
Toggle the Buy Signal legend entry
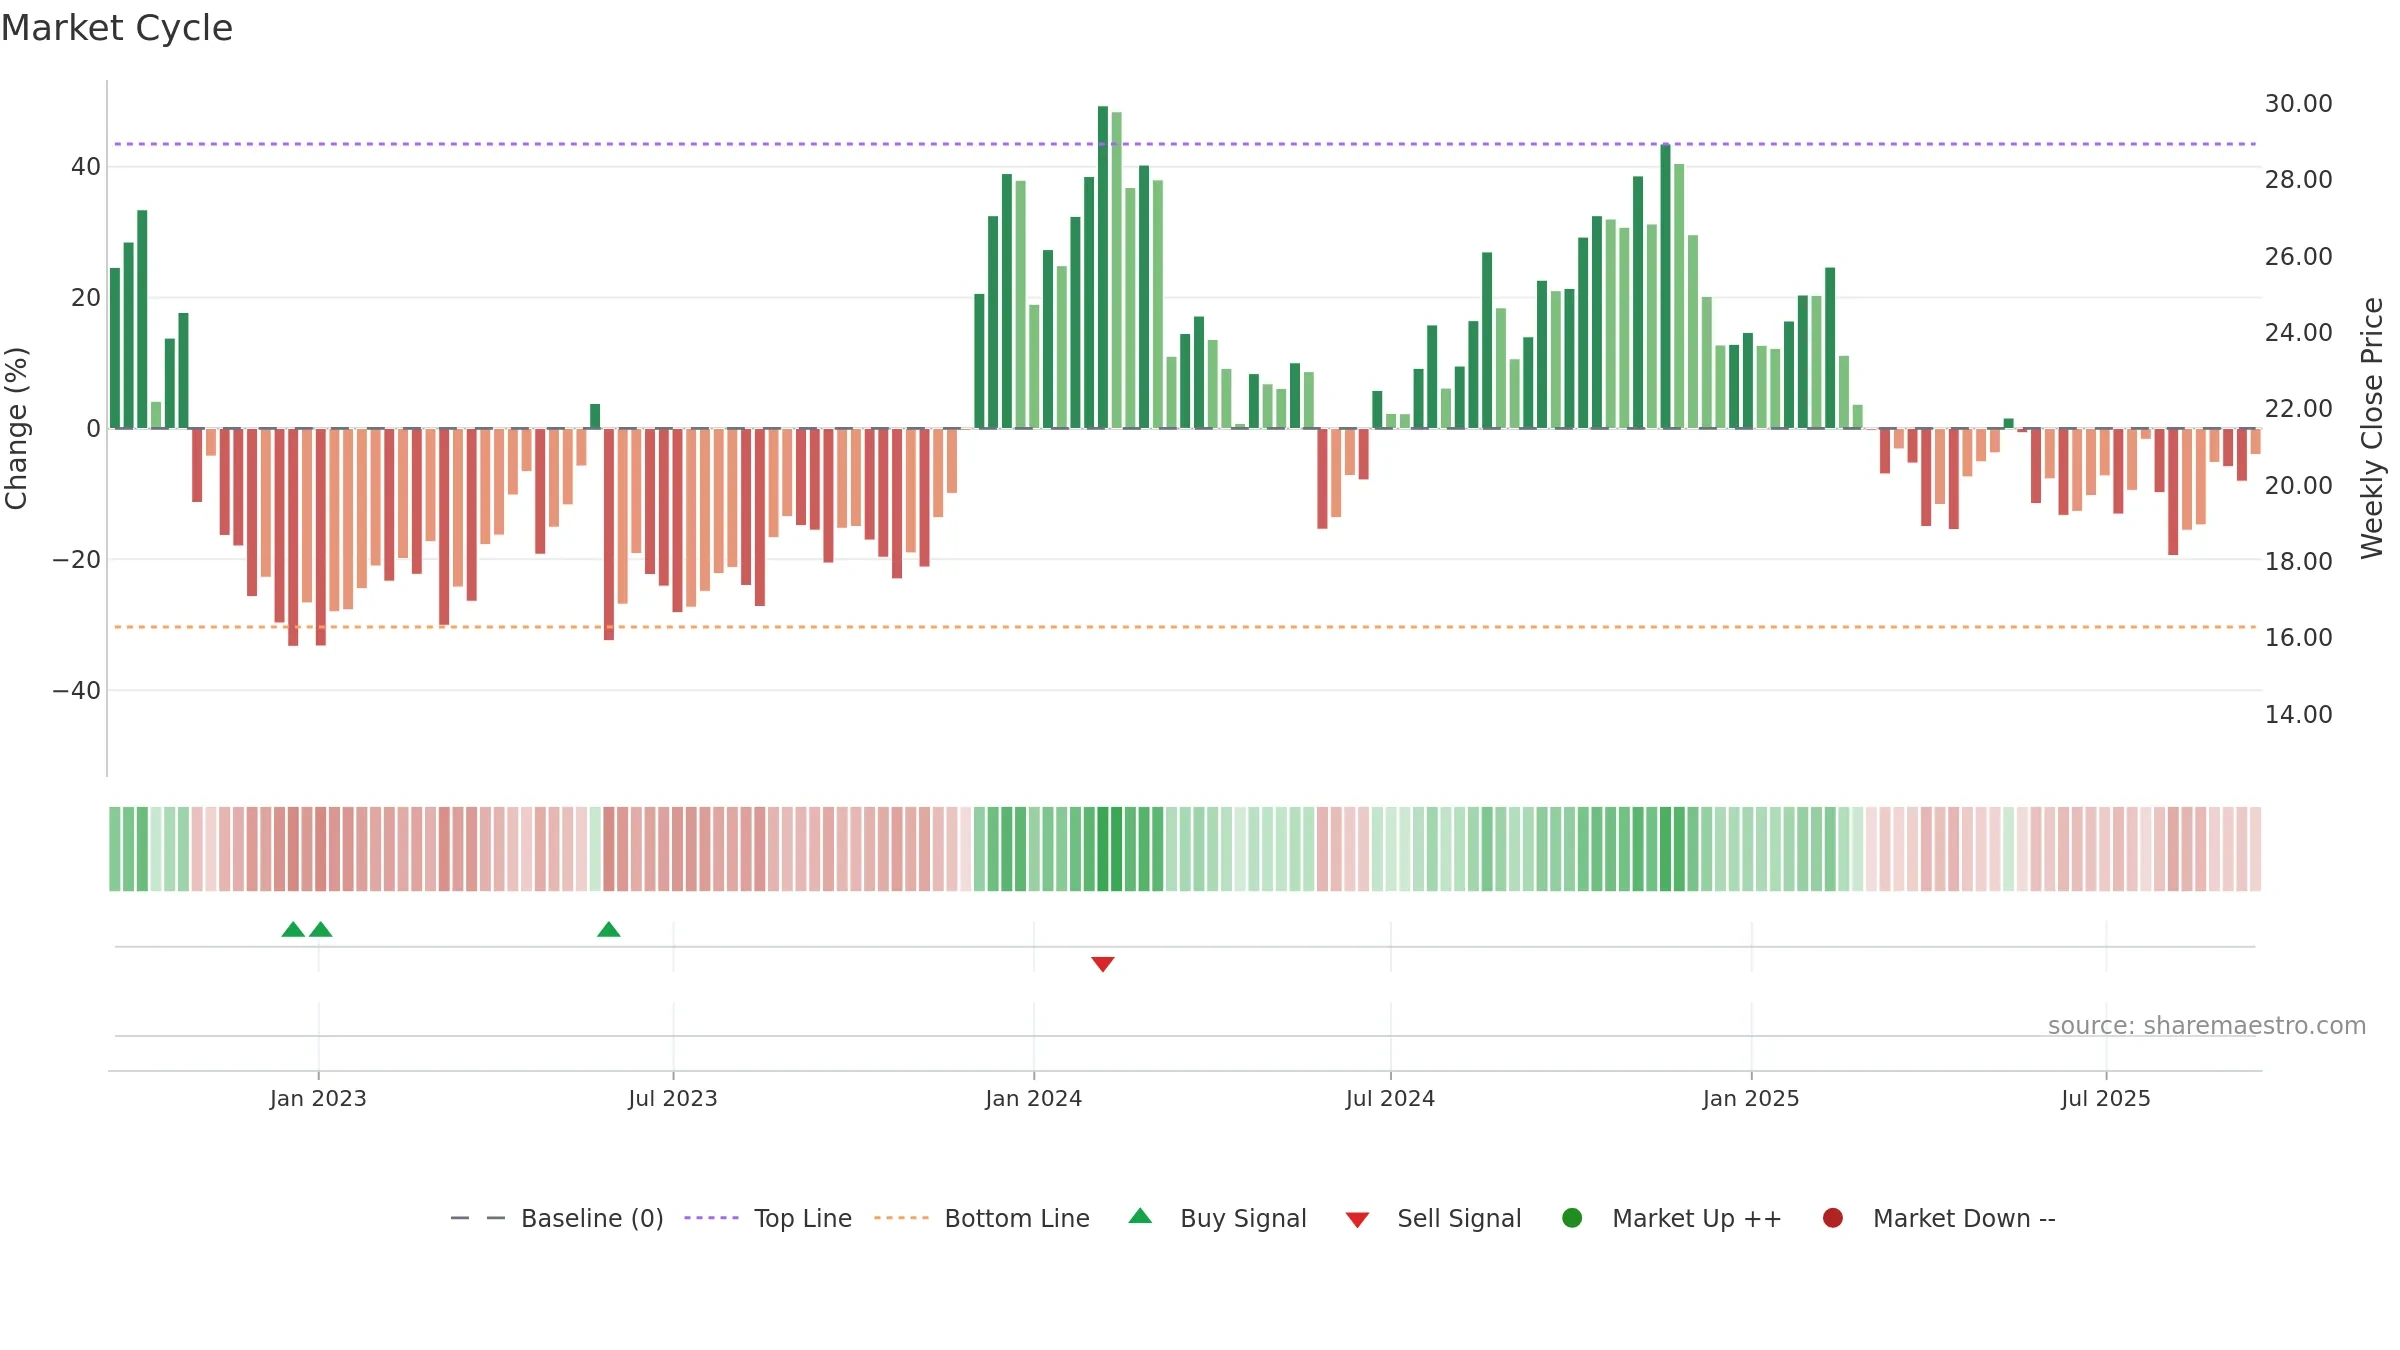[1217, 1218]
